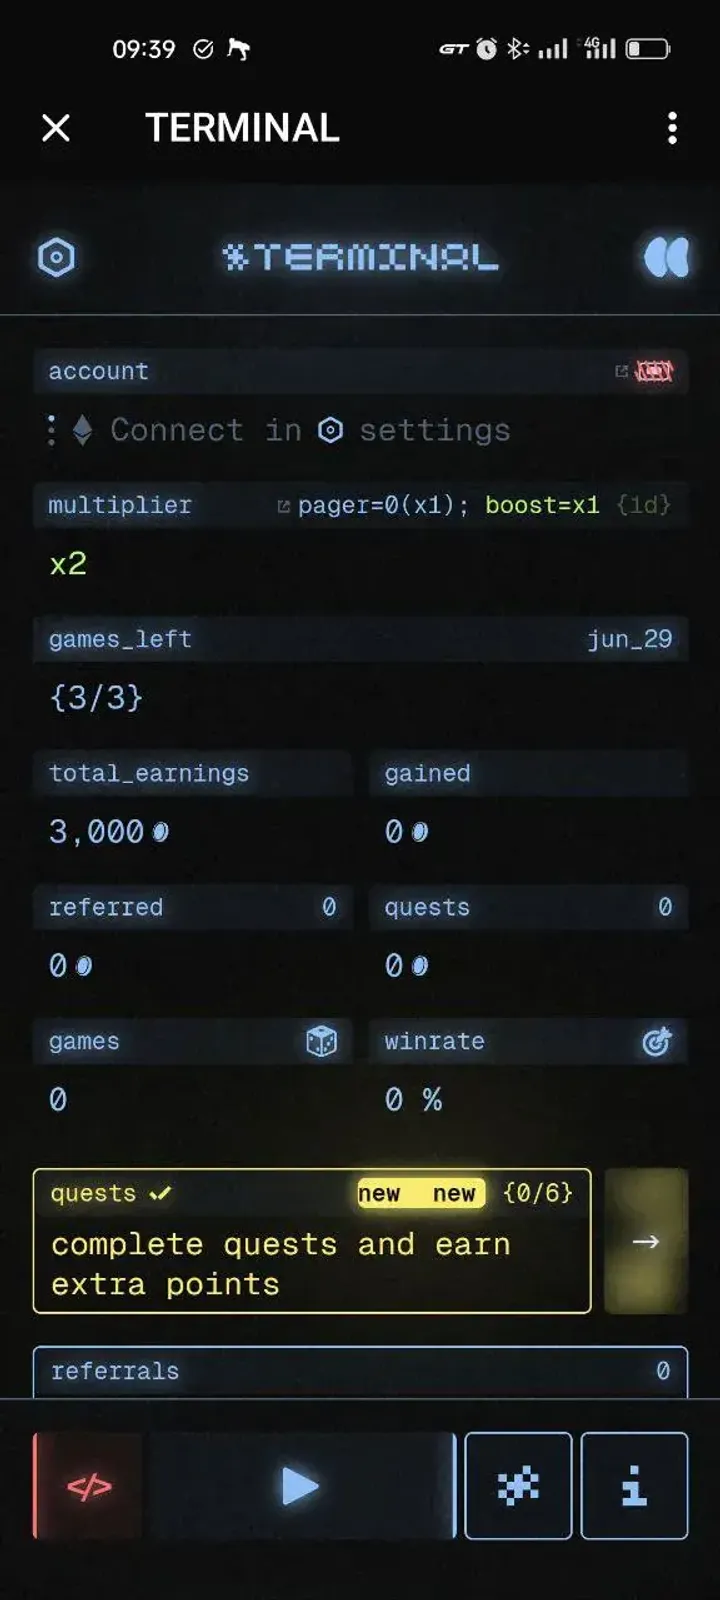Open the info icon at bottom right
720x1600 pixels.
(x=634, y=1485)
